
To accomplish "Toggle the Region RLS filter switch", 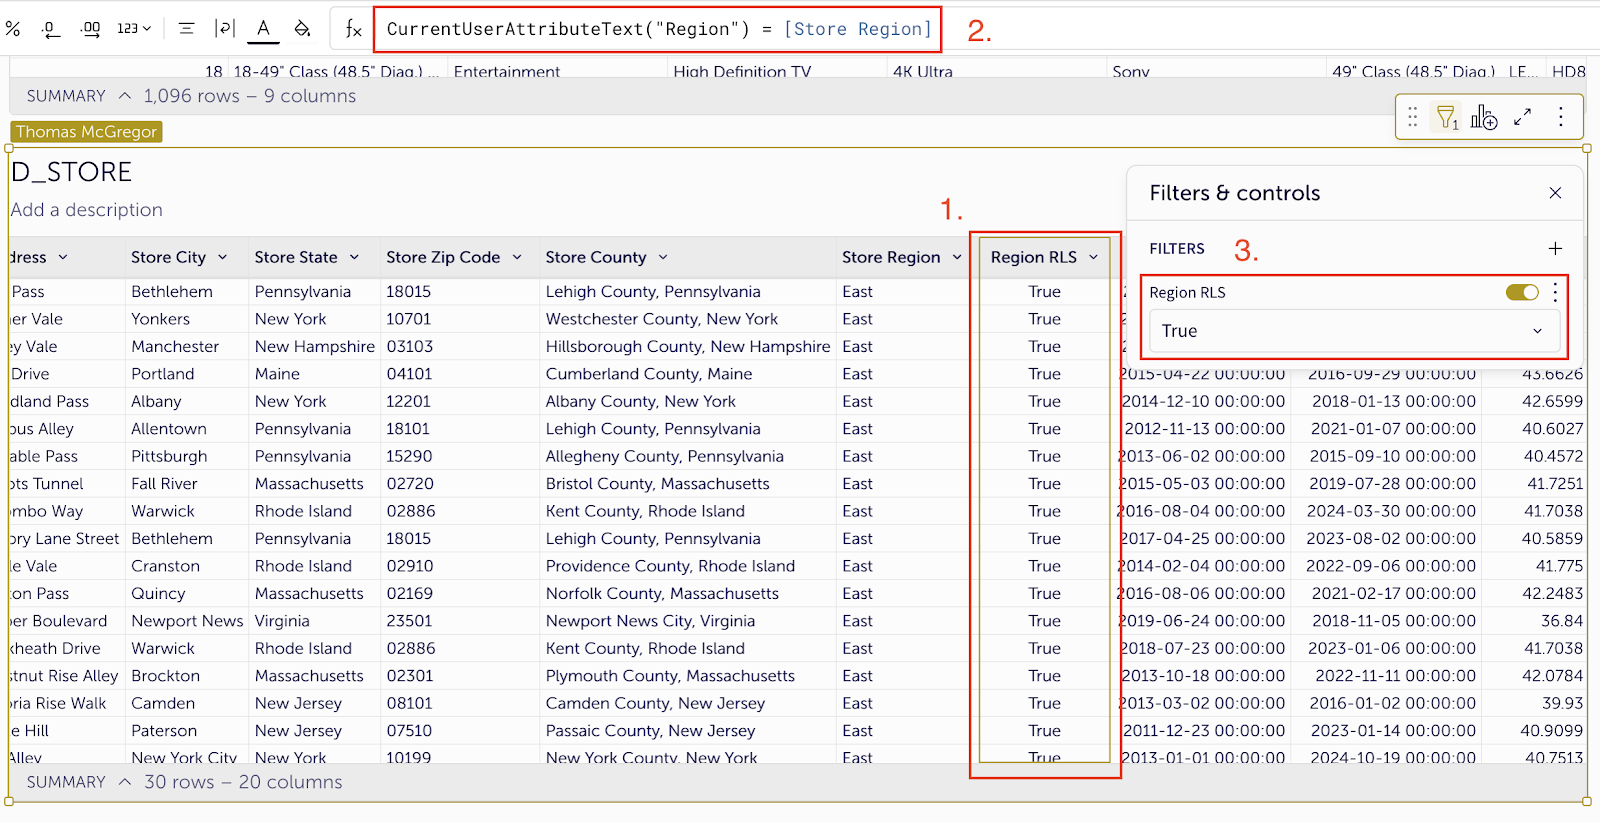I will click(x=1522, y=292).
